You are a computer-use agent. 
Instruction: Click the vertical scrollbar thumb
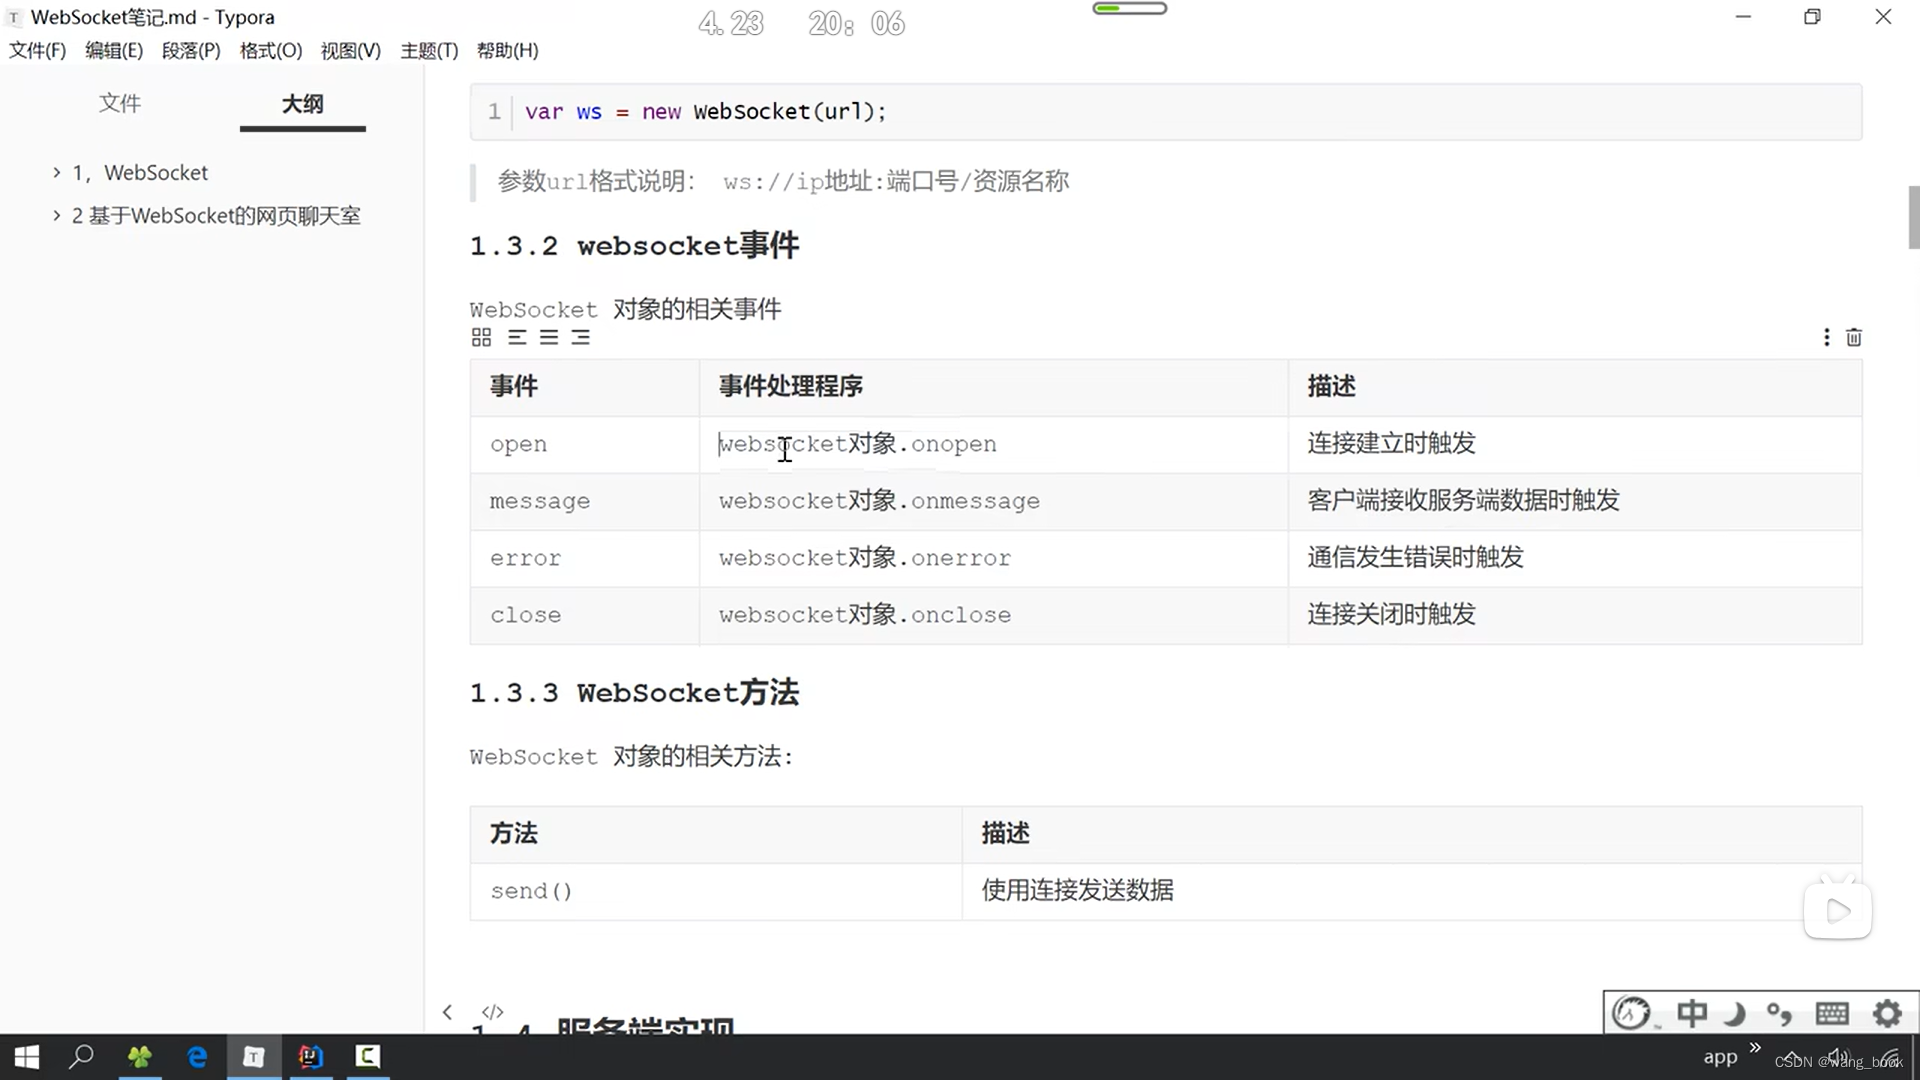(1914, 217)
